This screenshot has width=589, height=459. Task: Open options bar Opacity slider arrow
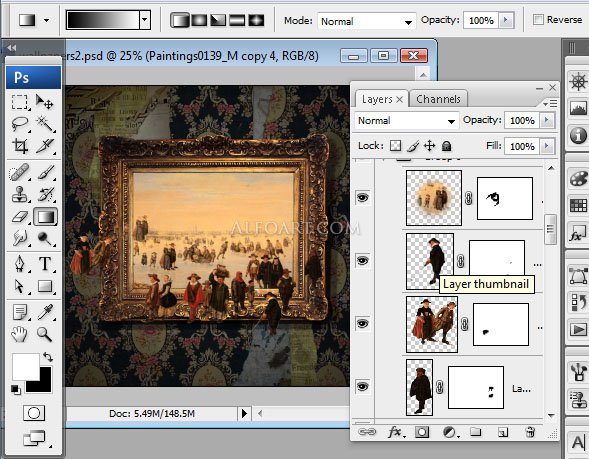(506, 20)
